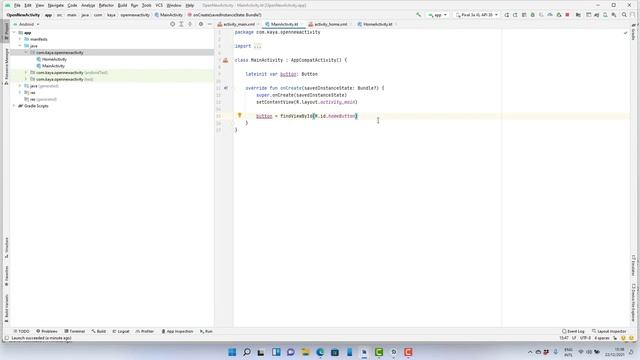Open Windows taskbar search

pos(247,352)
